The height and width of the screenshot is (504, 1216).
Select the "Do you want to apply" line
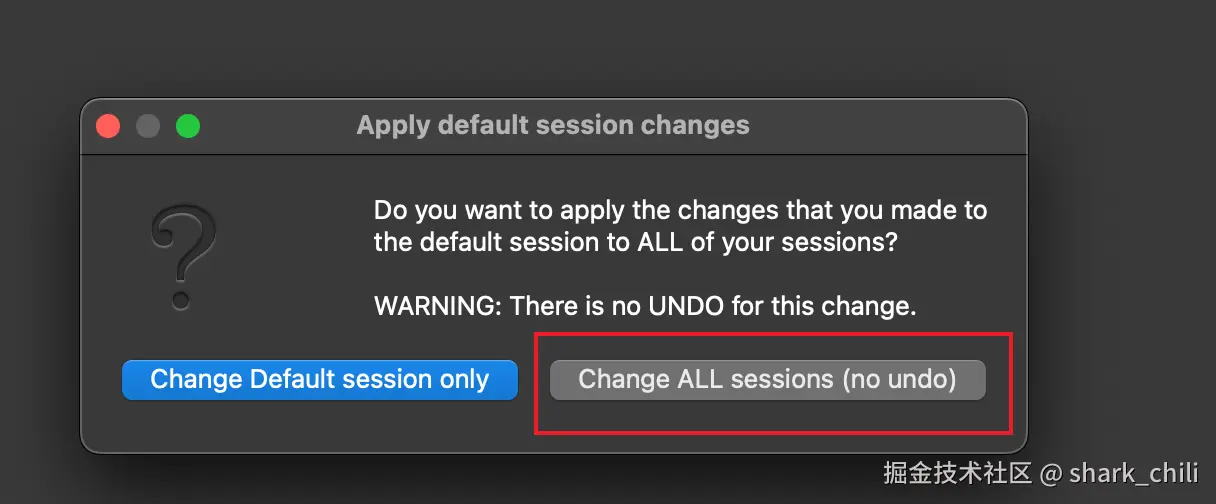tap(680, 211)
